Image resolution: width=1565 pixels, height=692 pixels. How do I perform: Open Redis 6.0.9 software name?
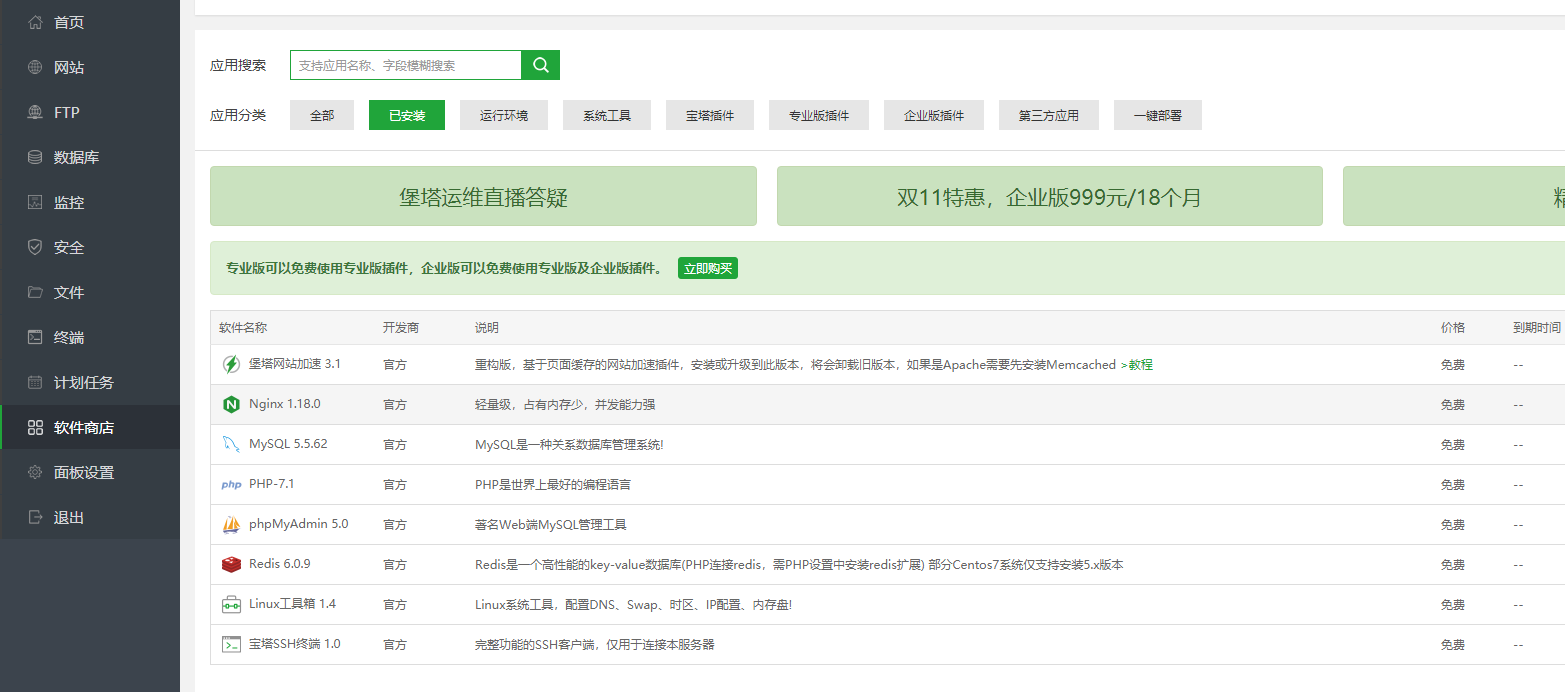(280, 564)
